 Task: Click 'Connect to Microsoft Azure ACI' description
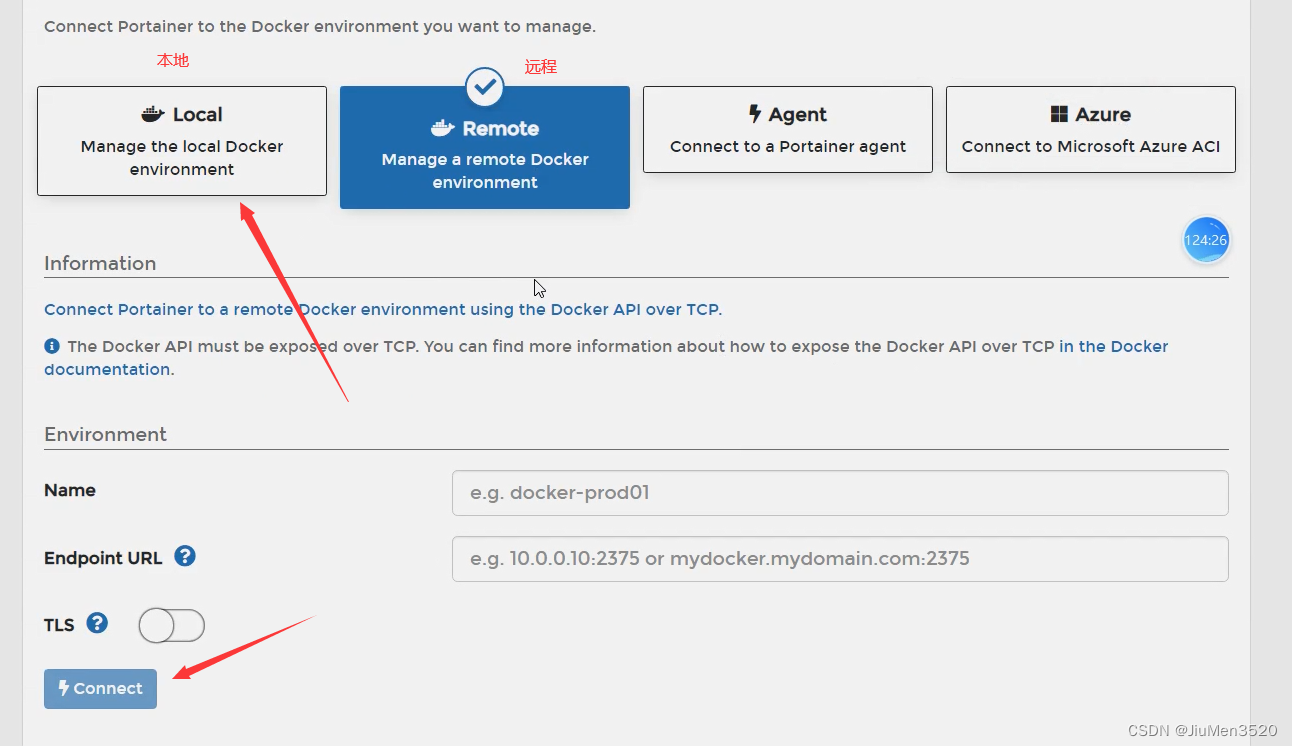tap(1091, 146)
